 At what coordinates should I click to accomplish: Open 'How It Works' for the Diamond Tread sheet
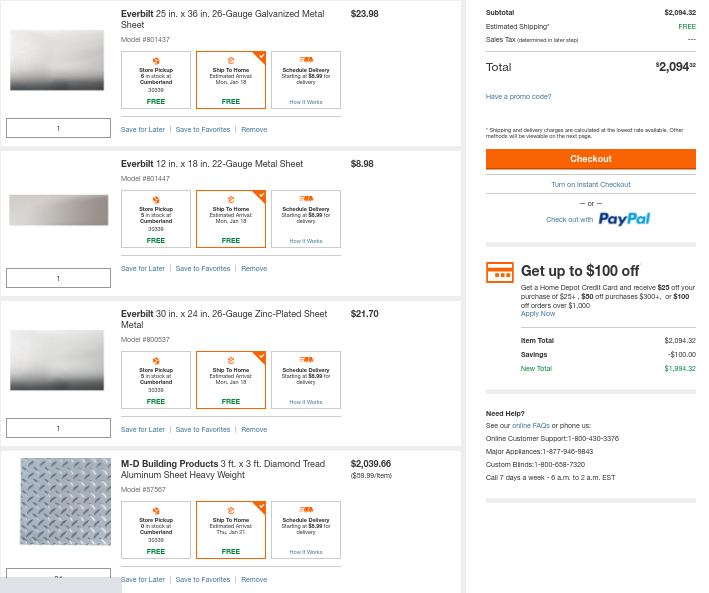coord(306,551)
